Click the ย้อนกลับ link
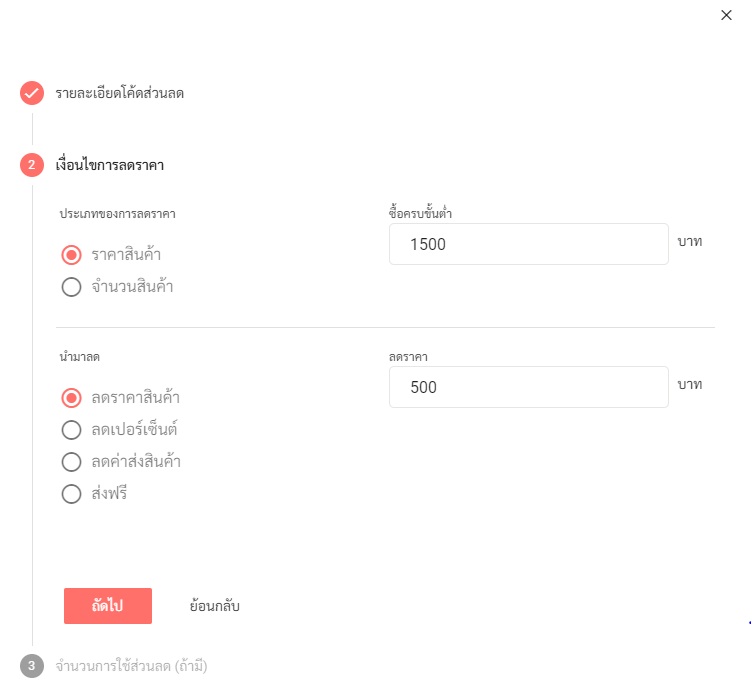 tap(215, 606)
